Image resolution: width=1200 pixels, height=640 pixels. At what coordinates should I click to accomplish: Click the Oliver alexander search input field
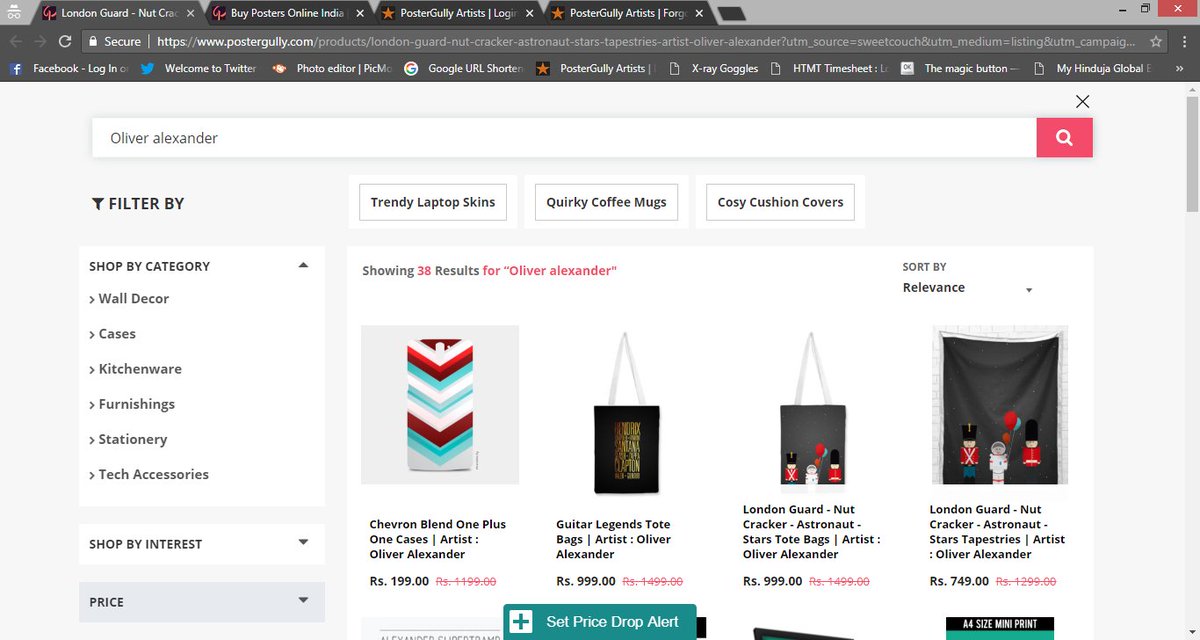pyautogui.click(x=564, y=138)
